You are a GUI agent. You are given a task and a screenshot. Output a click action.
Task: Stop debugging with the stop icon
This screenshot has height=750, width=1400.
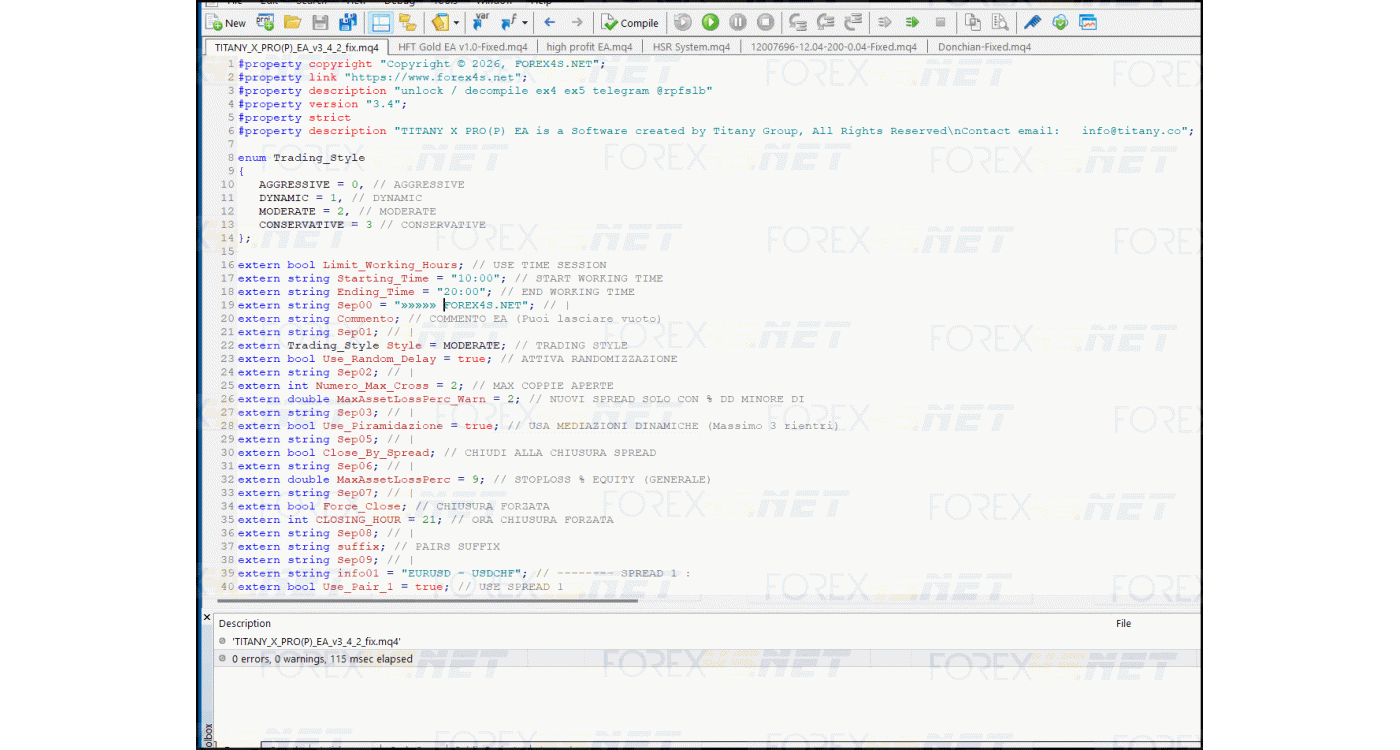[x=765, y=22]
